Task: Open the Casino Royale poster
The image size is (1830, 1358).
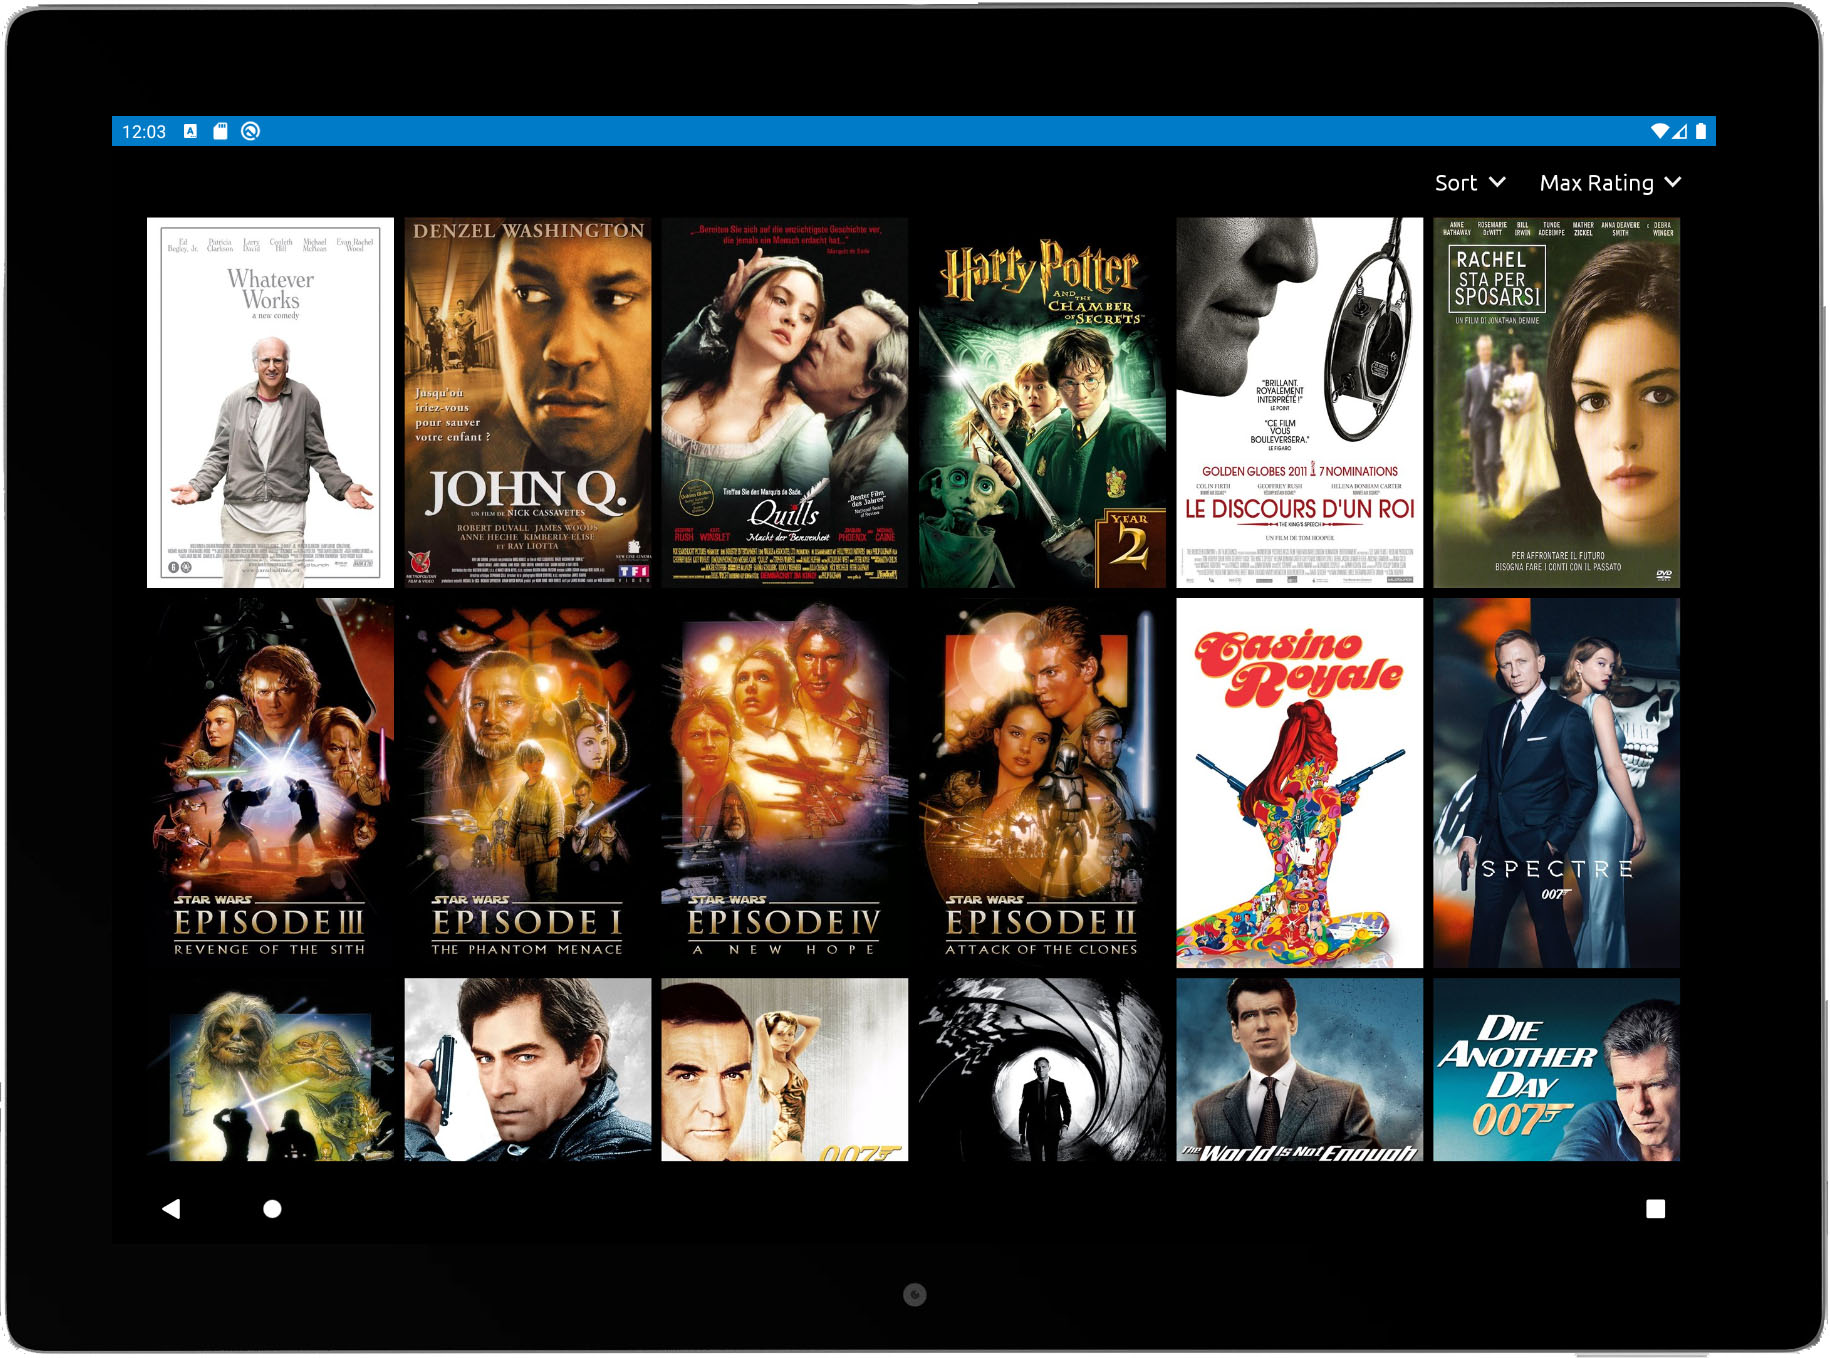Action: pos(1300,783)
